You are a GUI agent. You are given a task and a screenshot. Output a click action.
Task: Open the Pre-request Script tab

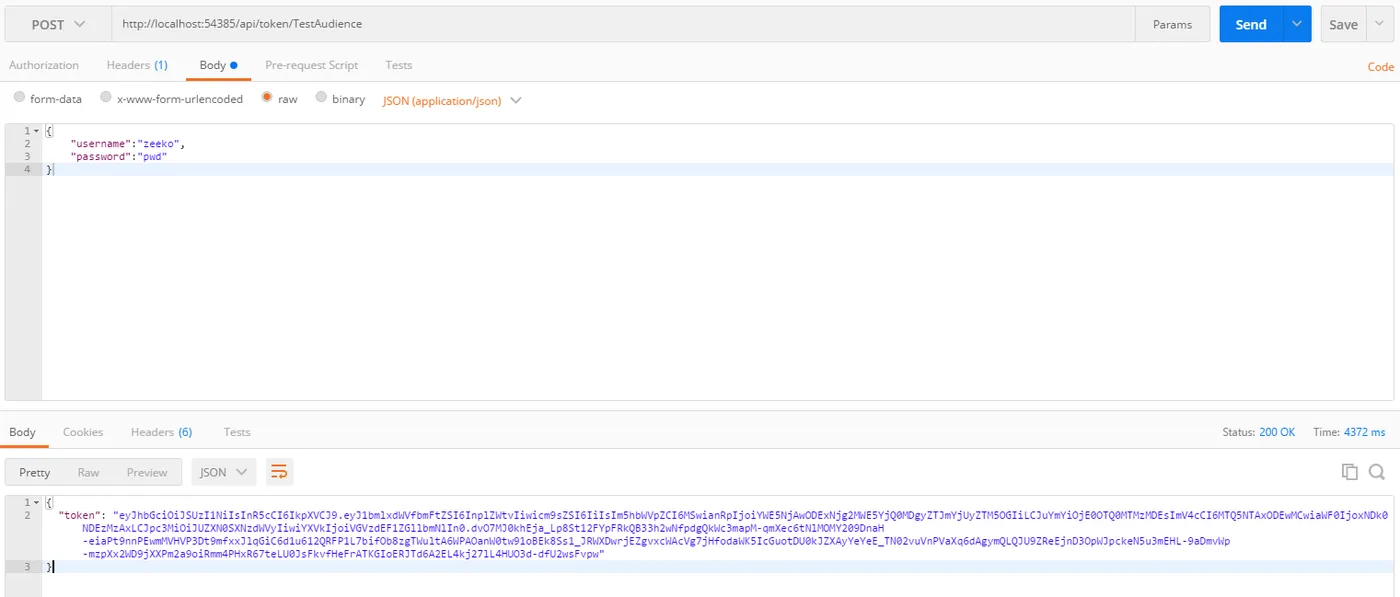[311, 65]
